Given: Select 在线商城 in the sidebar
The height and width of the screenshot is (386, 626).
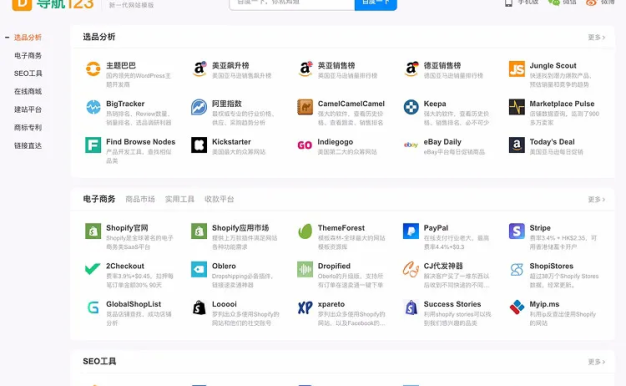Looking at the screenshot, I should coord(28,91).
